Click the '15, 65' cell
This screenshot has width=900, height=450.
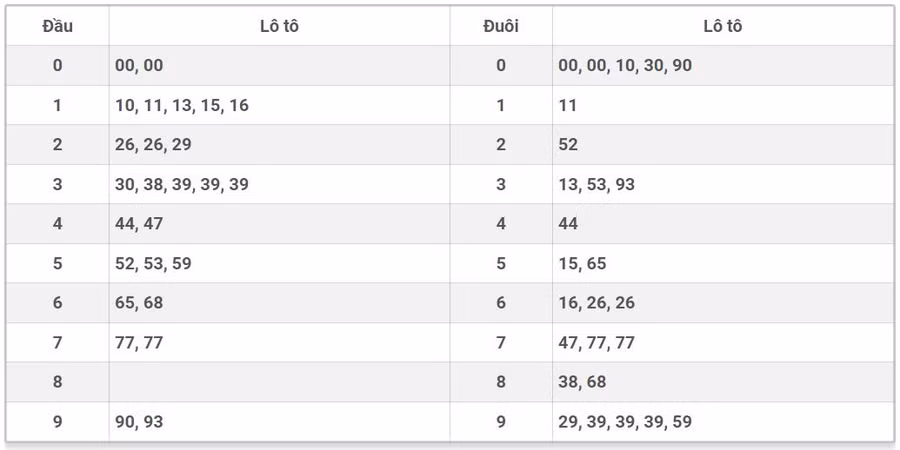tap(582, 264)
